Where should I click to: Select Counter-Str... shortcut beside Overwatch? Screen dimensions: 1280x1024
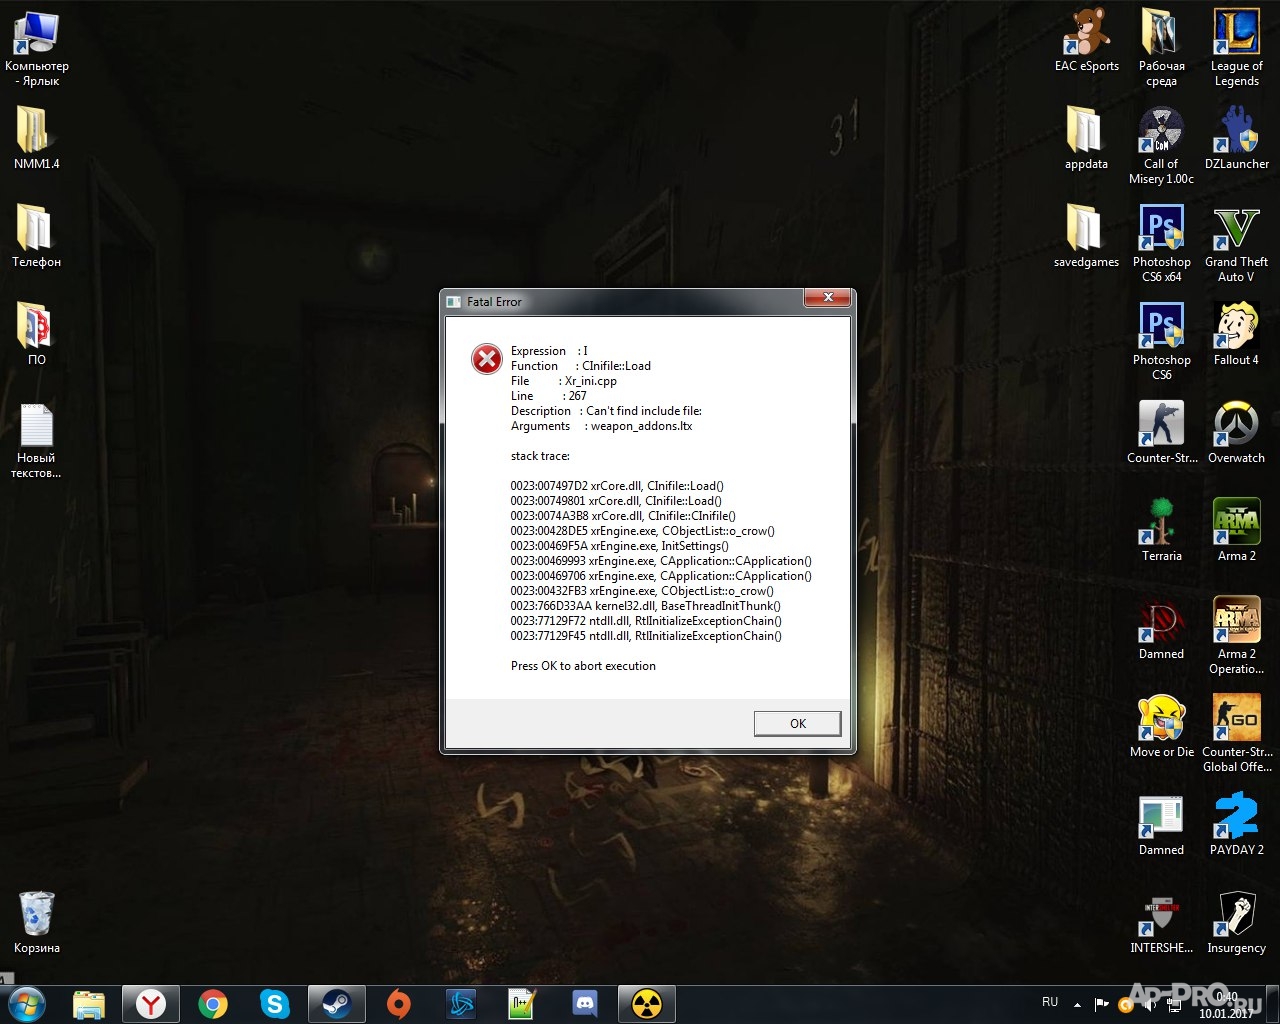click(x=1162, y=432)
